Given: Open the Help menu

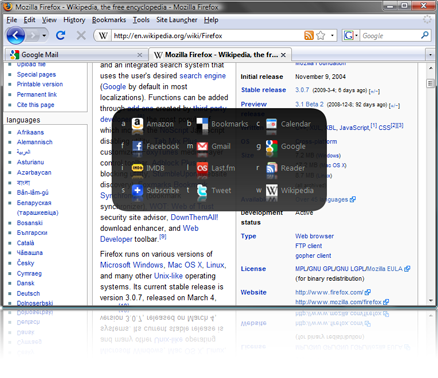Looking at the screenshot, I should pyautogui.click(x=211, y=20).
